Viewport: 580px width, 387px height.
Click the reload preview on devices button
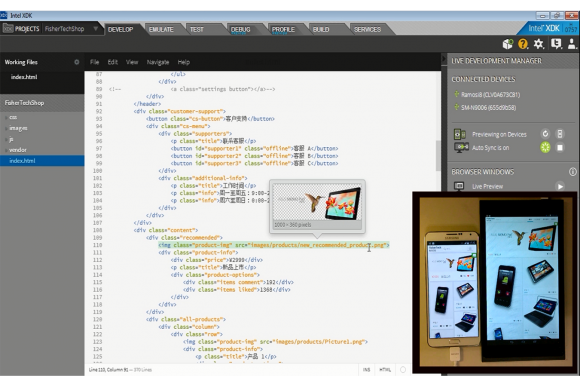(x=545, y=134)
